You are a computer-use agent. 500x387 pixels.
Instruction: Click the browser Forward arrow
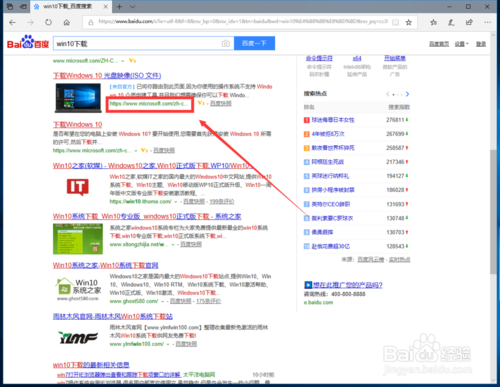30,22
